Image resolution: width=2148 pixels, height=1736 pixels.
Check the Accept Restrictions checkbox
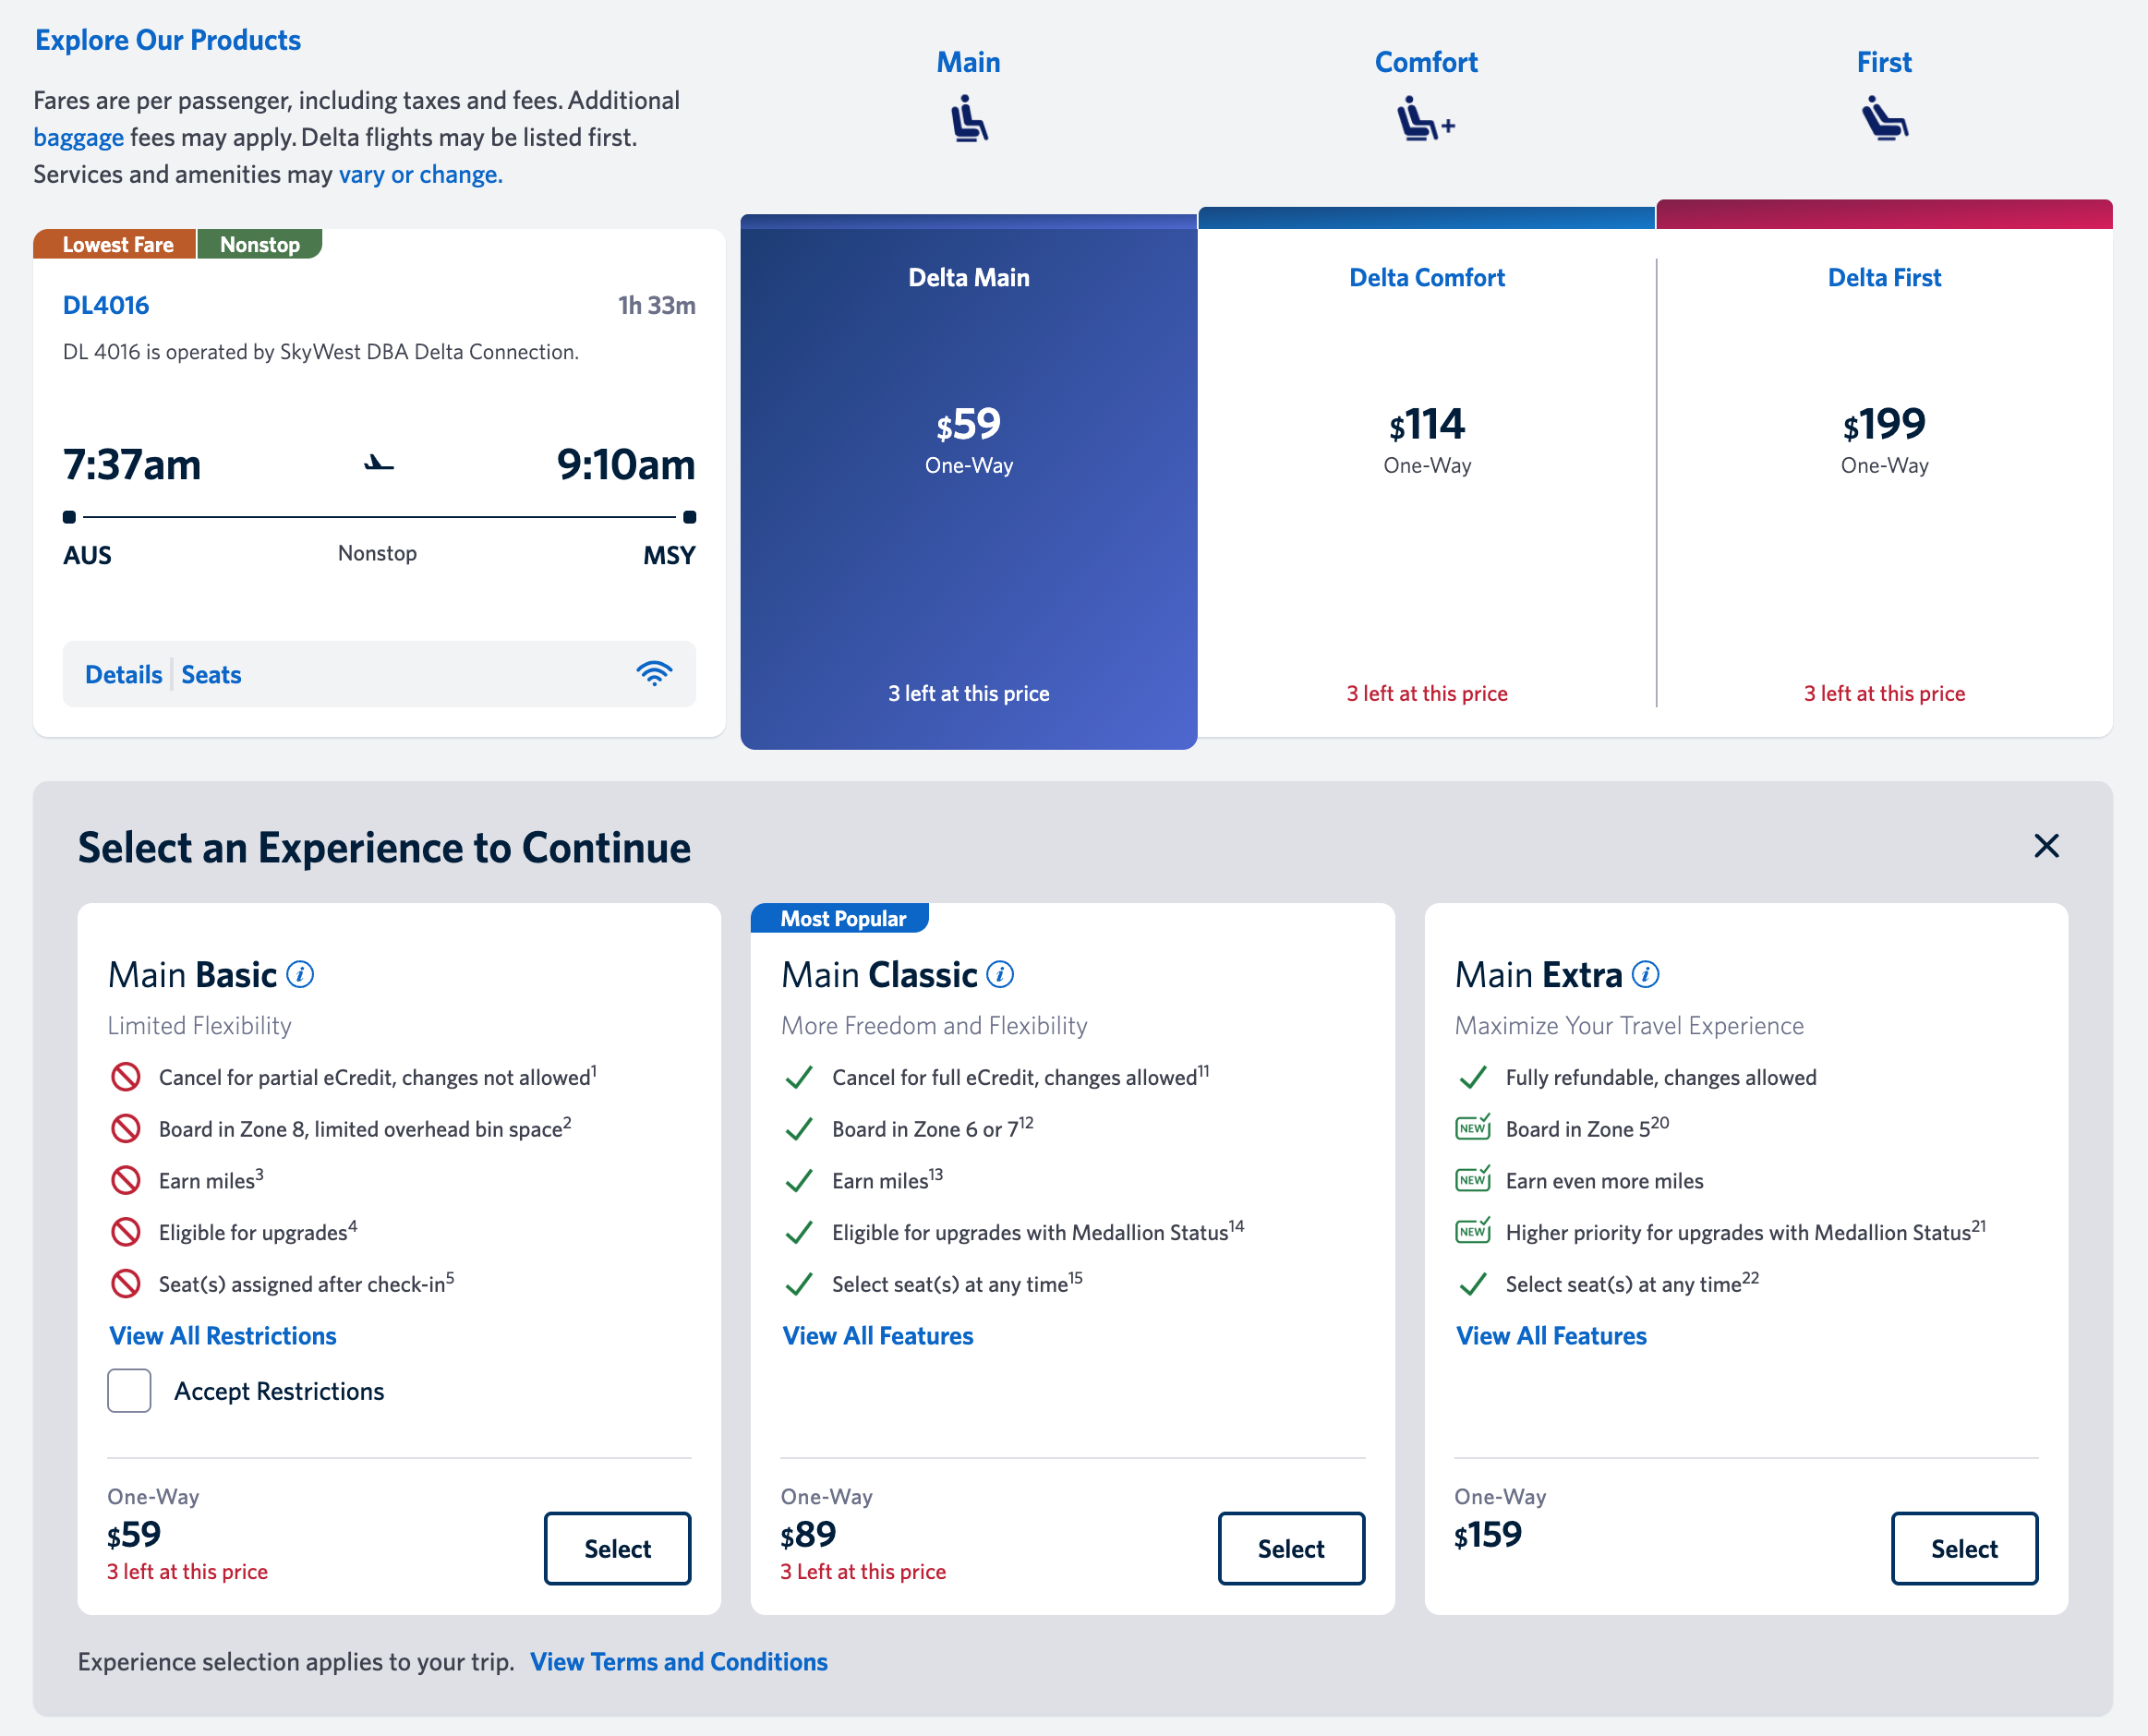coord(129,1390)
